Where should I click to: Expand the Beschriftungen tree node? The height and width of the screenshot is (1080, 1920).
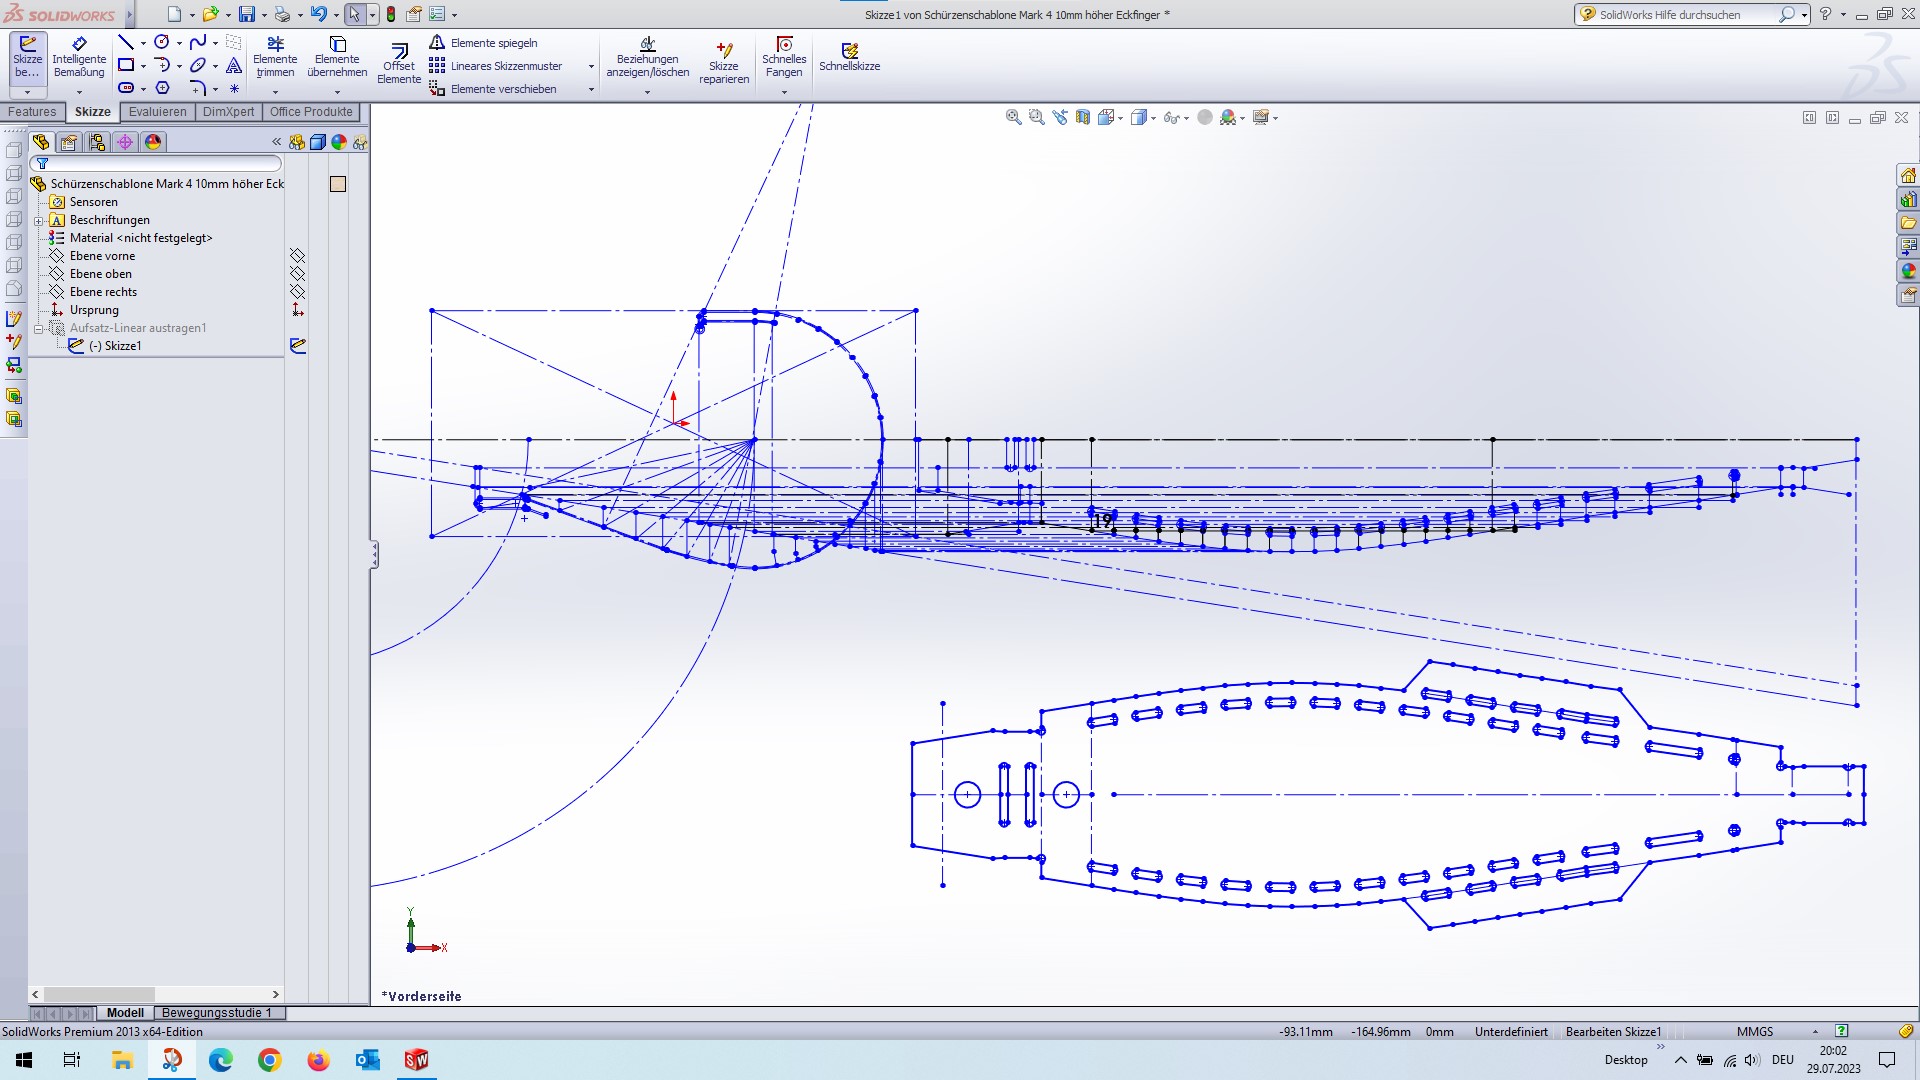[x=38, y=221]
